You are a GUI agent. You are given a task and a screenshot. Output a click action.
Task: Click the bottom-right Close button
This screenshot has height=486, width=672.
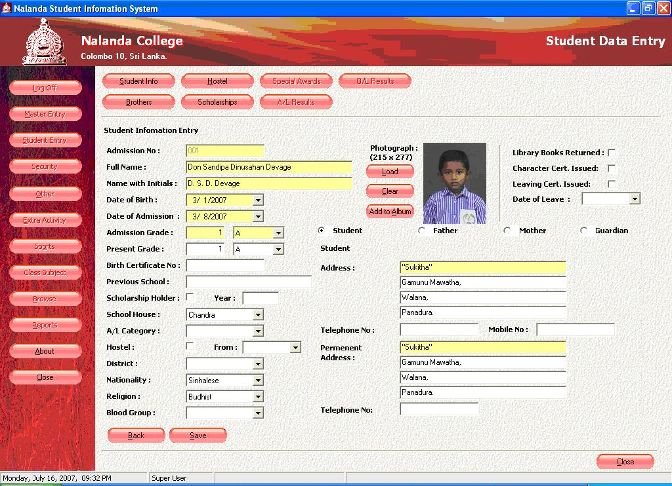tap(625, 462)
